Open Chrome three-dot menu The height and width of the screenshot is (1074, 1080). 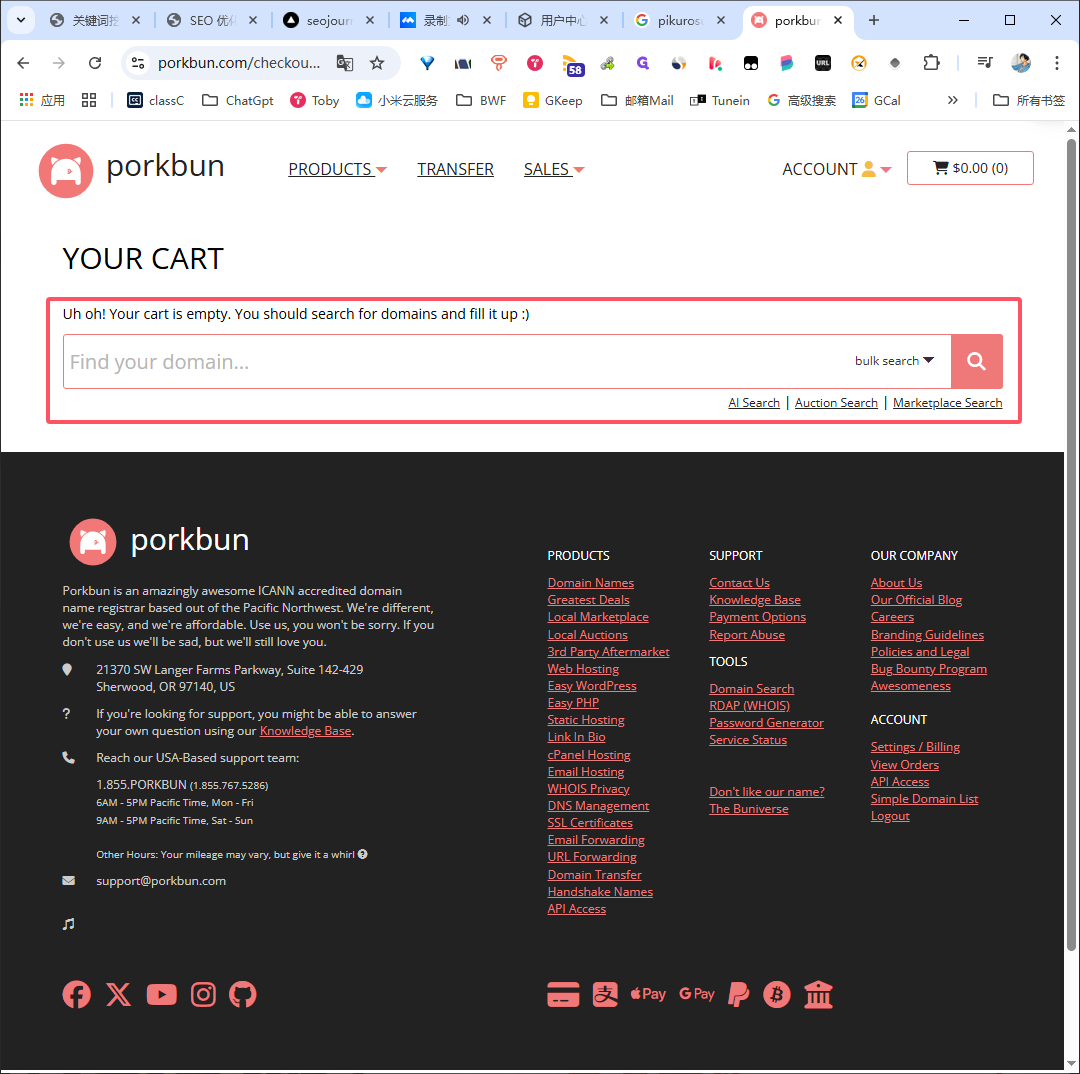pyautogui.click(x=1057, y=63)
